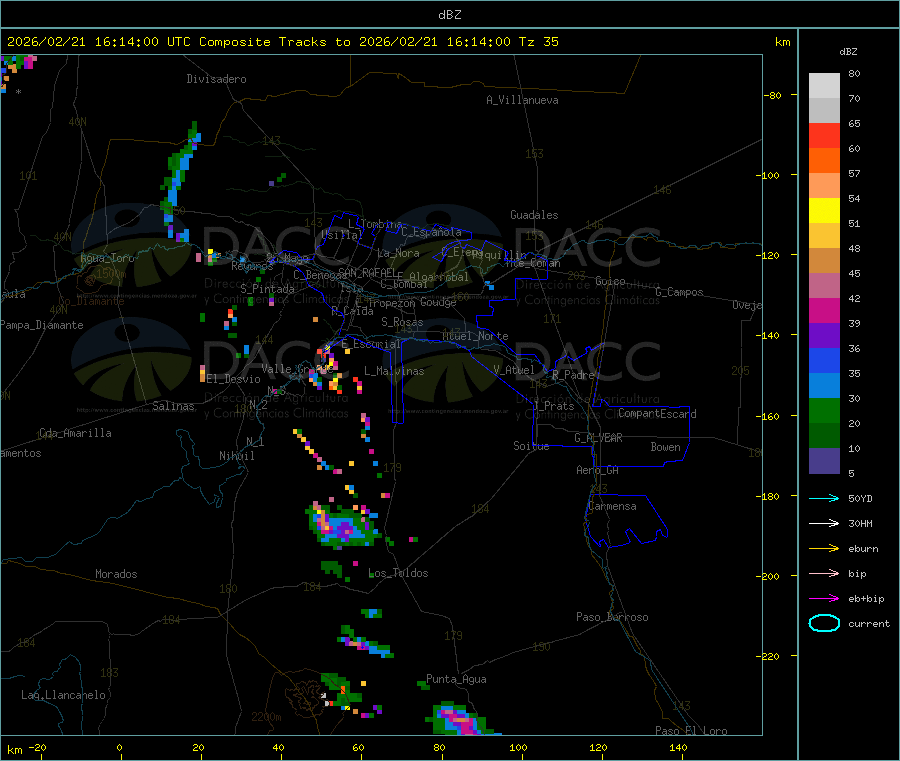Pick the bright yellow 51-54 dBZ legend band
This screenshot has width=900, height=761.
click(x=824, y=211)
